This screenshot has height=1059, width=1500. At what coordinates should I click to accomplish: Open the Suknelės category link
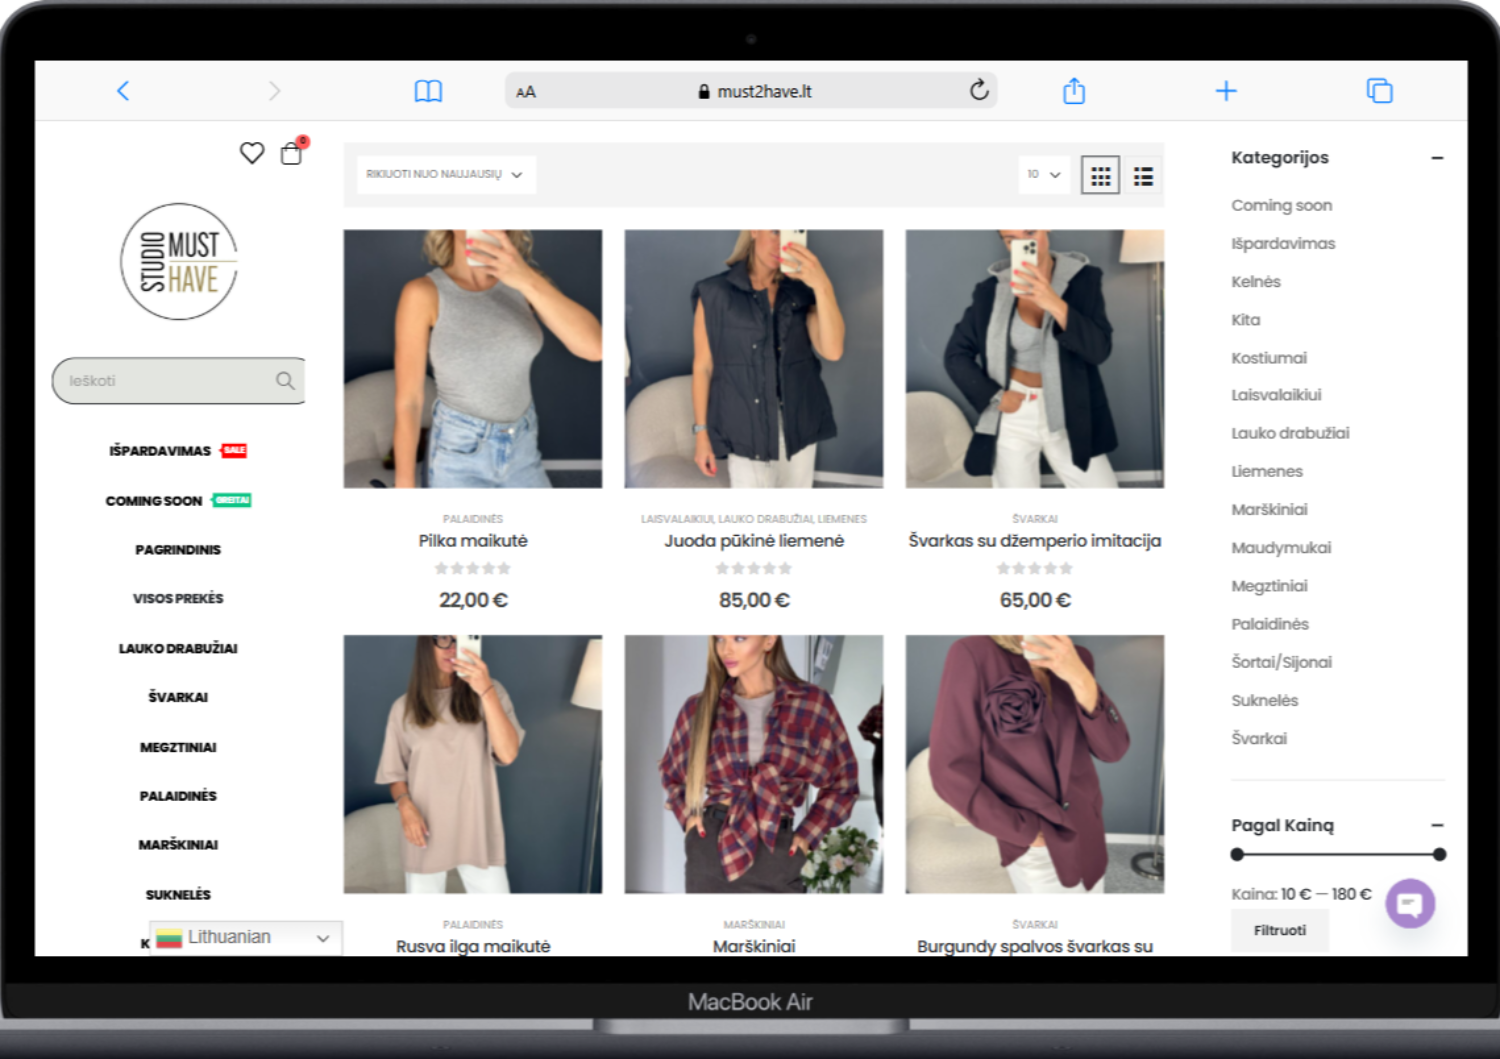[1264, 701]
